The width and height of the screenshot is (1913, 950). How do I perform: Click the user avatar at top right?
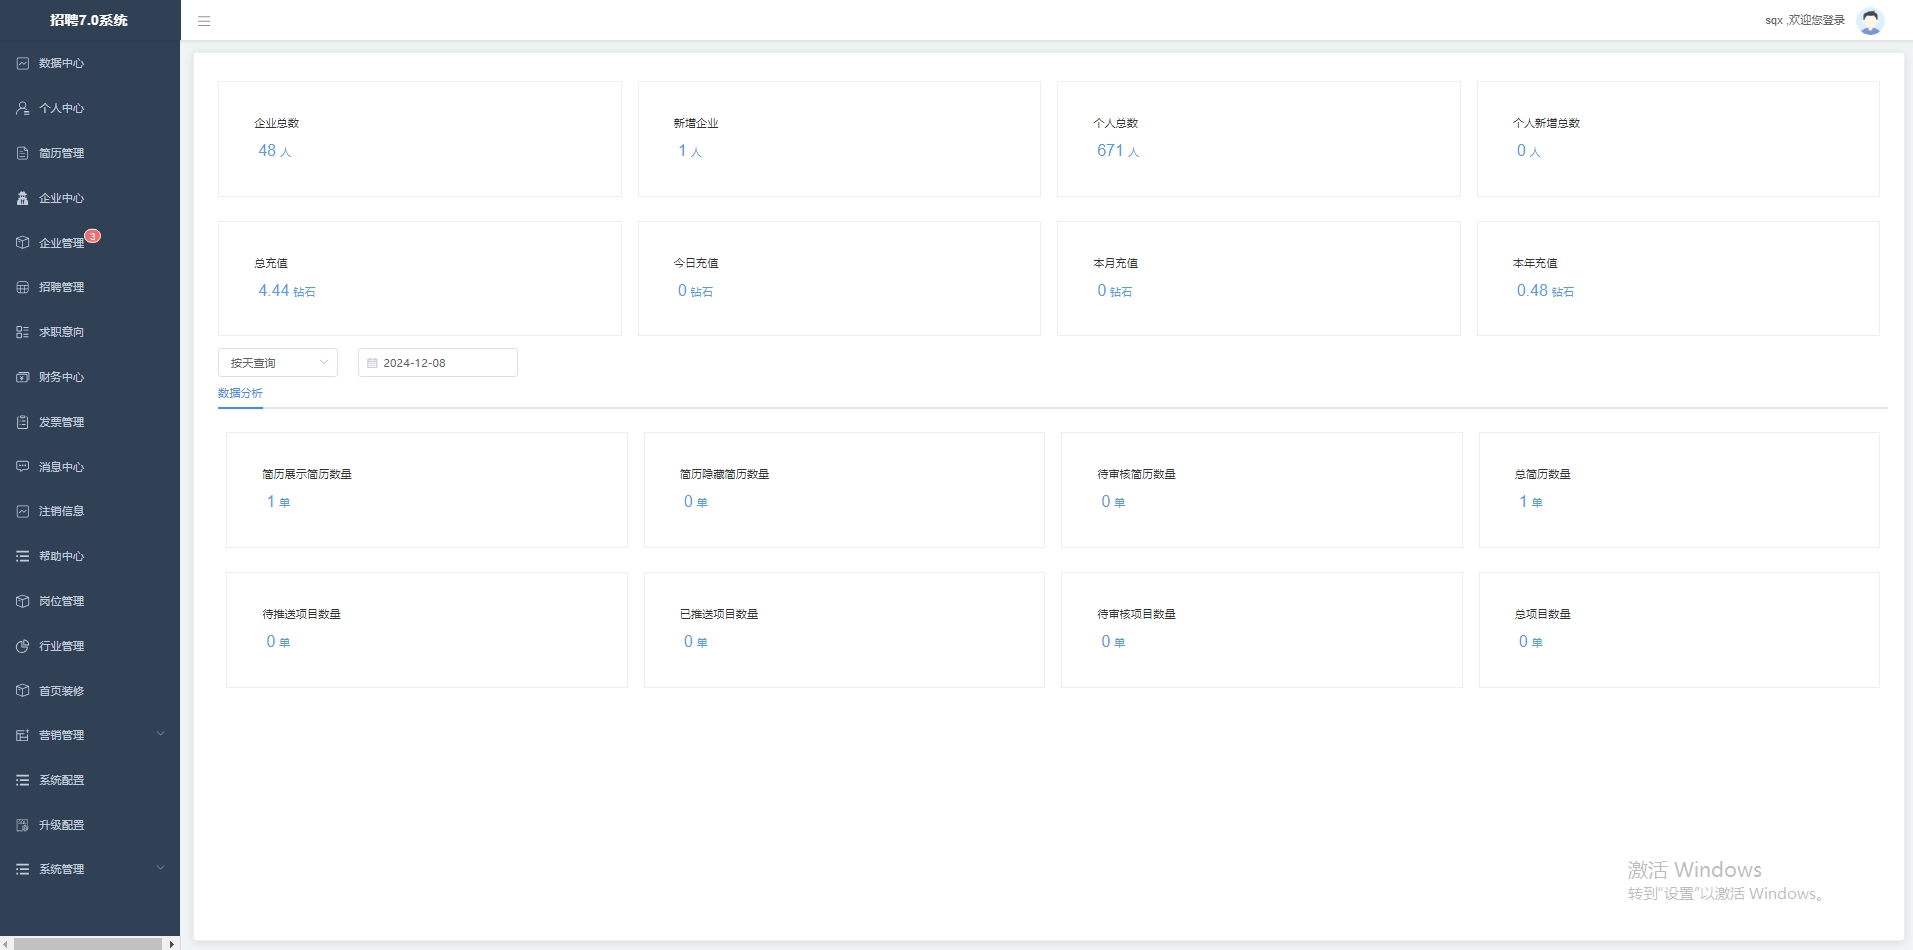[x=1870, y=20]
